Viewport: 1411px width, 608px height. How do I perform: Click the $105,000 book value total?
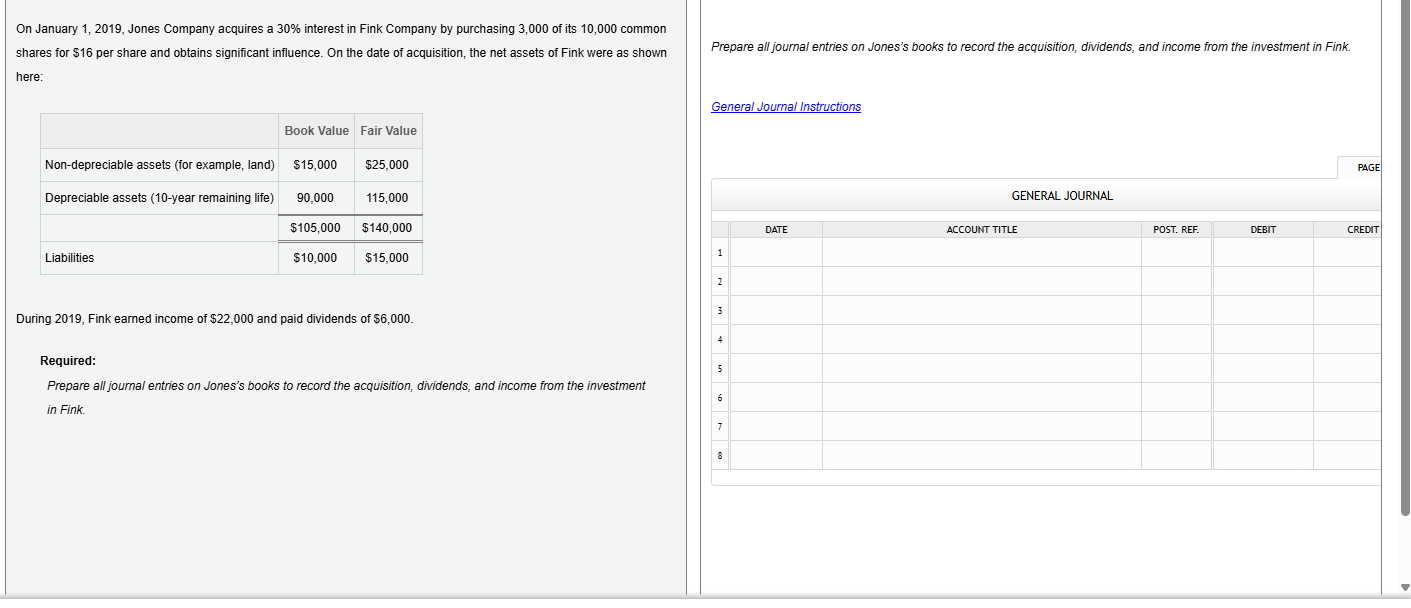pyautogui.click(x=315, y=228)
